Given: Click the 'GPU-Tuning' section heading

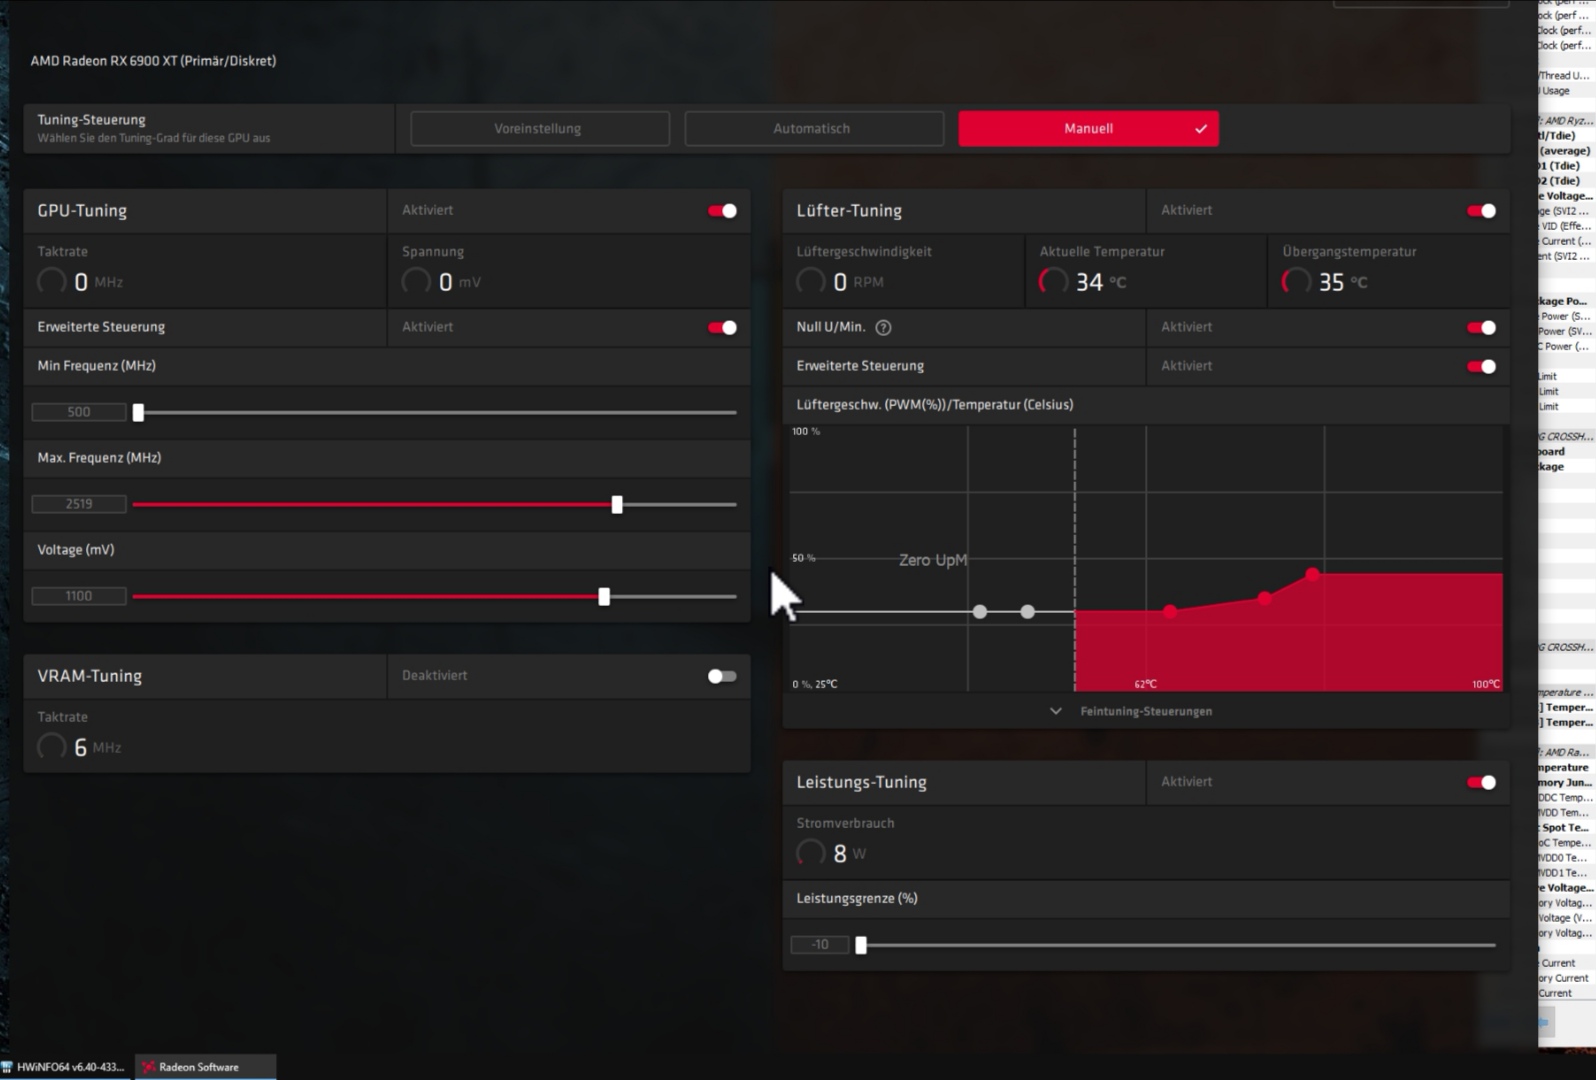Looking at the screenshot, I should click(82, 211).
